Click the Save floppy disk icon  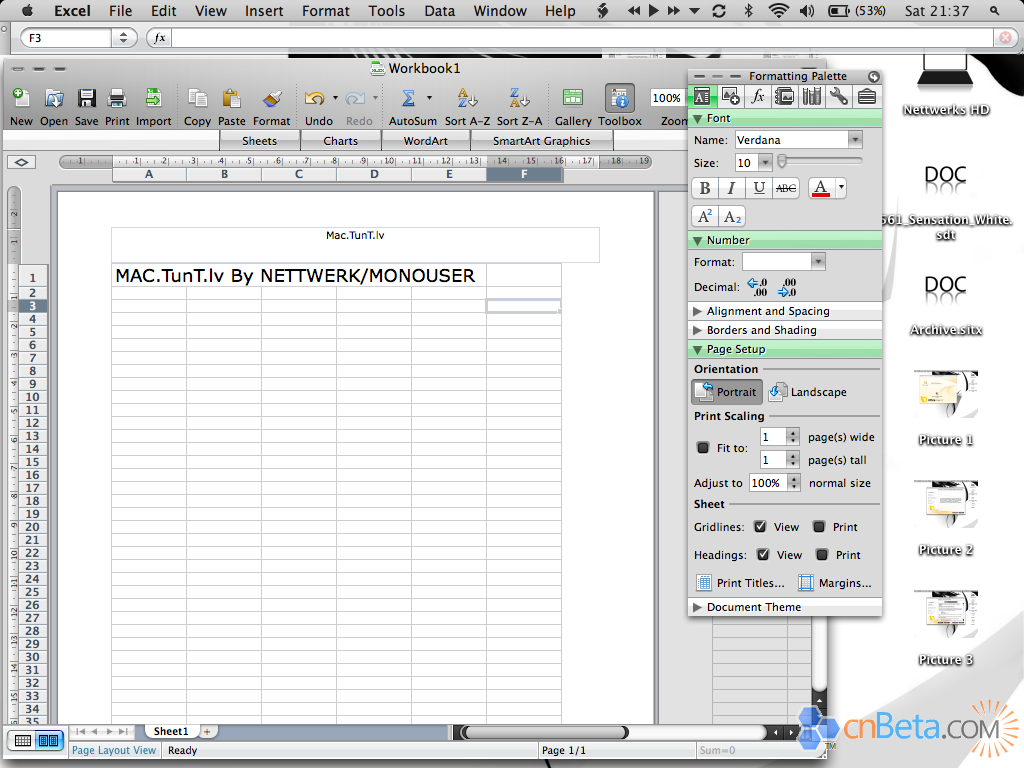pos(86,98)
